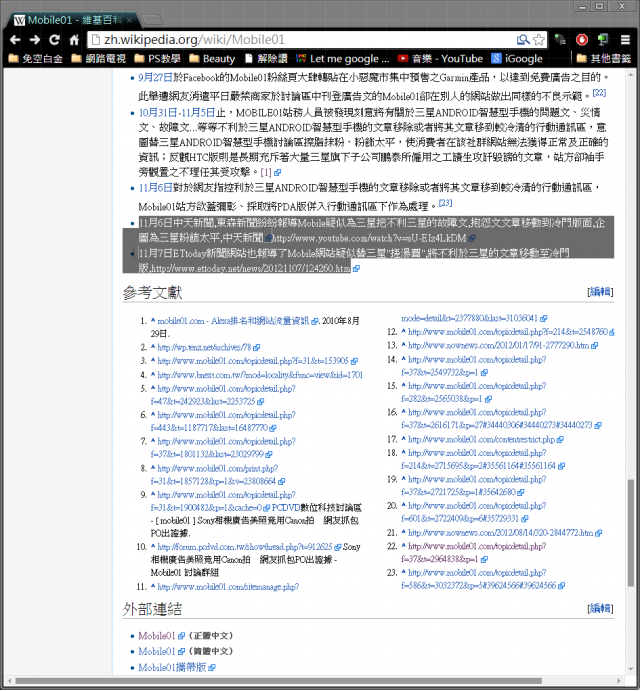The height and width of the screenshot is (691, 640).
Task: Open the 網路電視 bookmark folder
Action: point(99,59)
